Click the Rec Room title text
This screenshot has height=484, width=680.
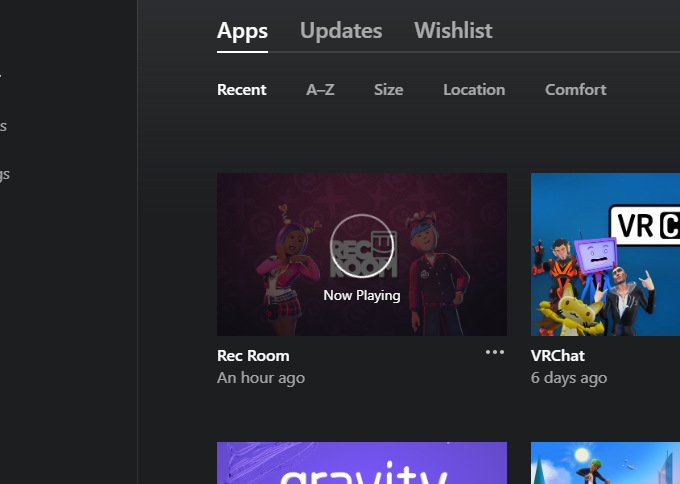click(253, 356)
